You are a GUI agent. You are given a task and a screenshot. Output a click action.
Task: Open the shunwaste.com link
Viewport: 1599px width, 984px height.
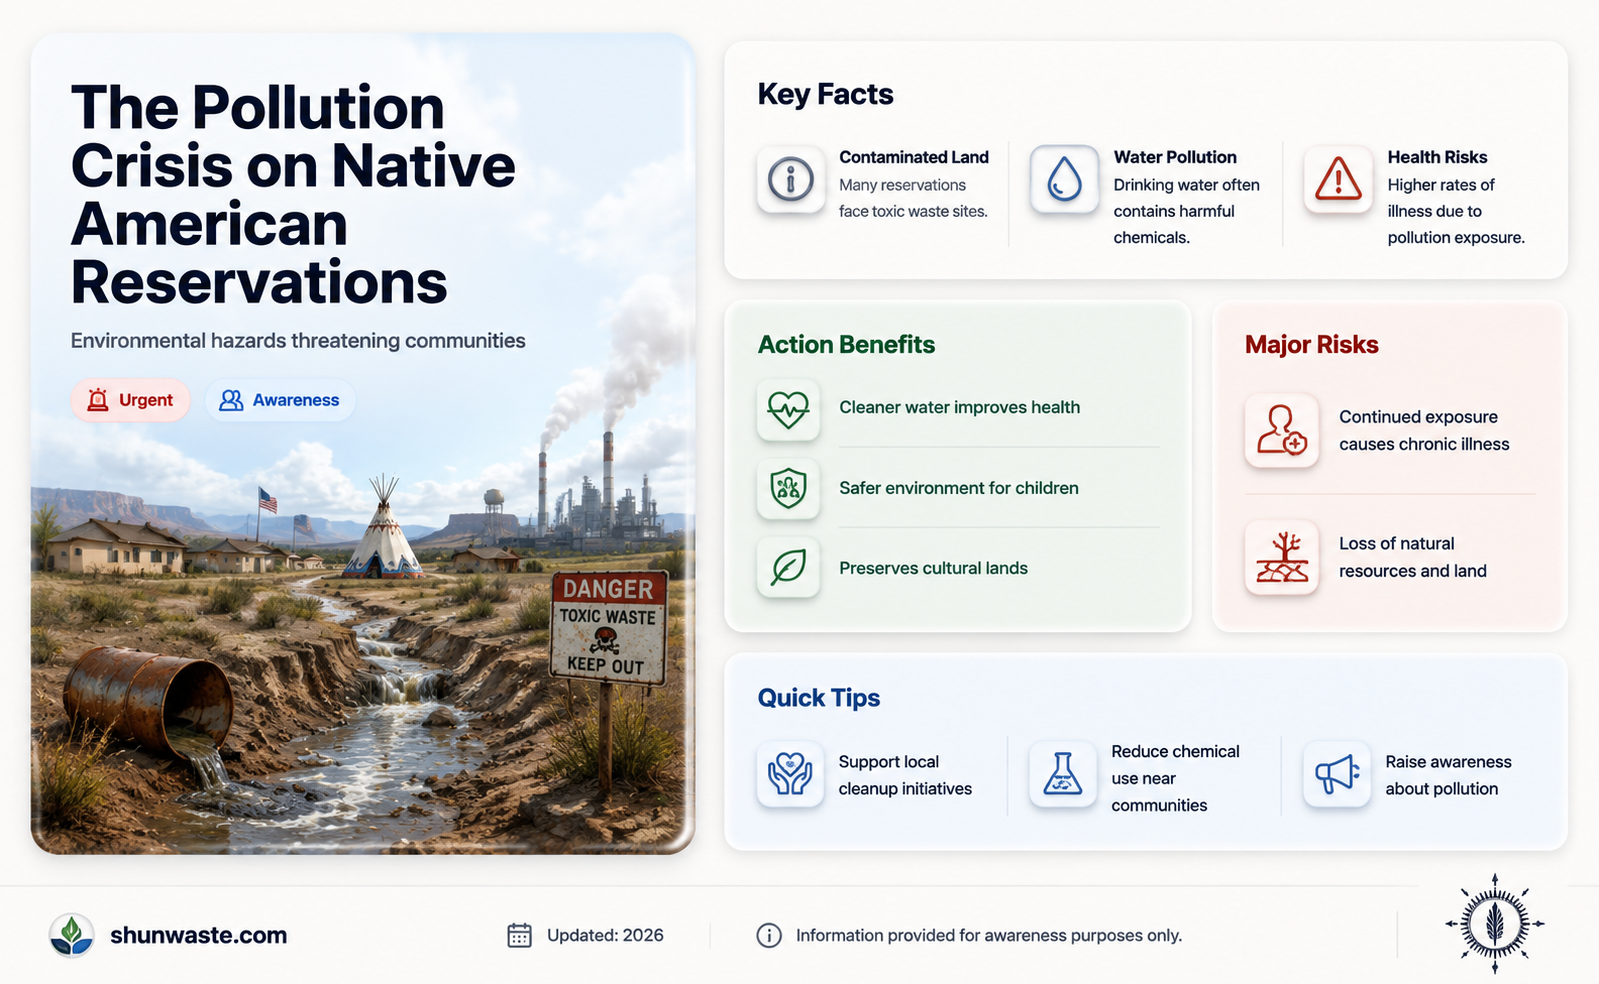click(198, 935)
